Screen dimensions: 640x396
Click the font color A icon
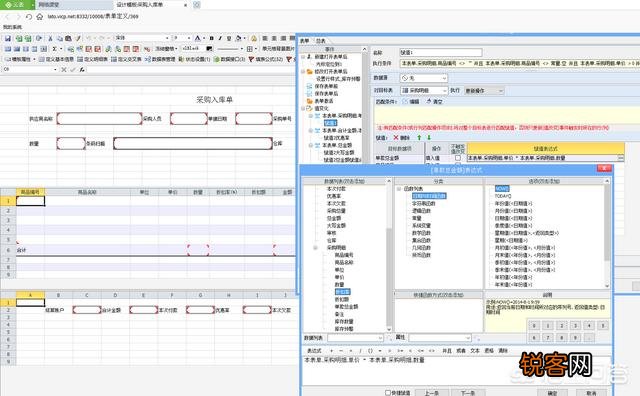[198, 38]
